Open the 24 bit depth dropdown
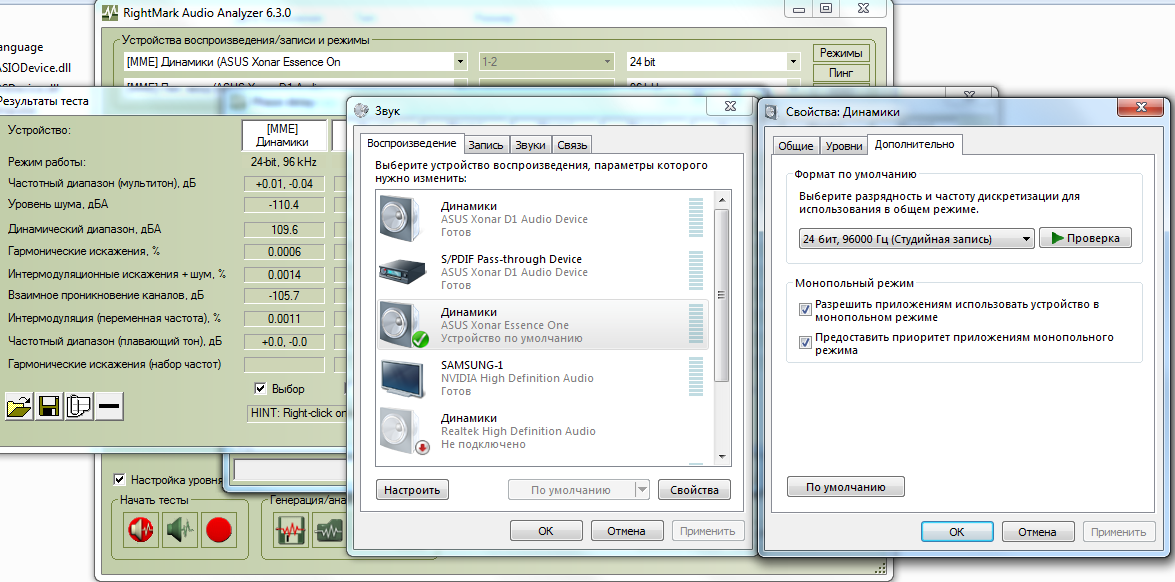Image resolution: width=1175 pixels, height=582 pixels. click(x=793, y=61)
